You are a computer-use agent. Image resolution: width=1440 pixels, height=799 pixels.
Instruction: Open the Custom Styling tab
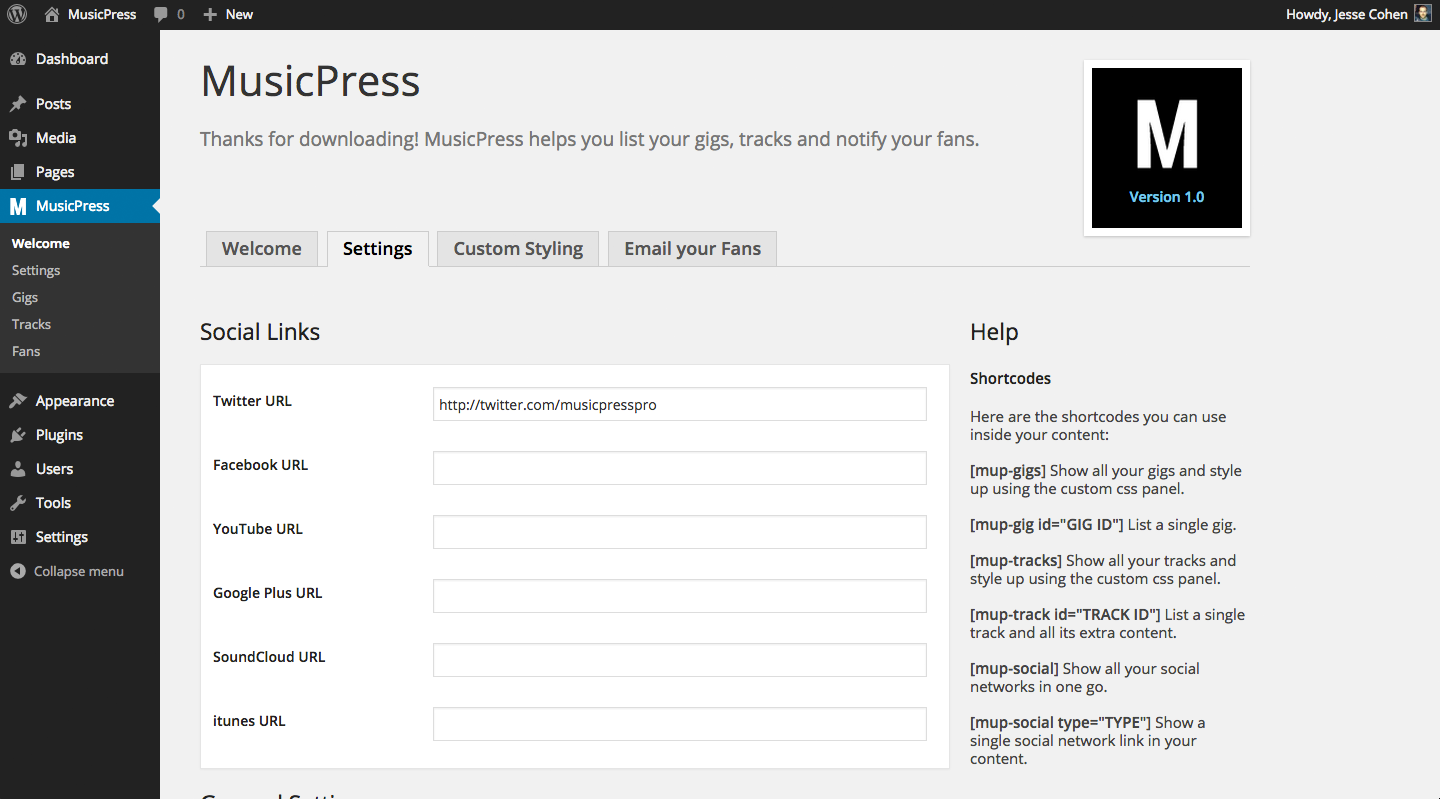[x=518, y=249]
